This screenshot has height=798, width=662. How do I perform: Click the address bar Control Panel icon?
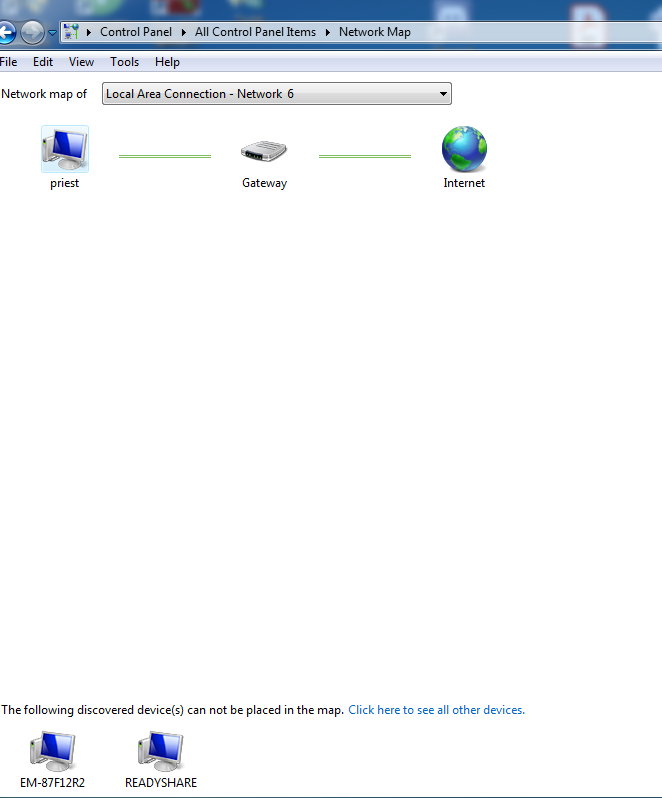[x=71, y=32]
